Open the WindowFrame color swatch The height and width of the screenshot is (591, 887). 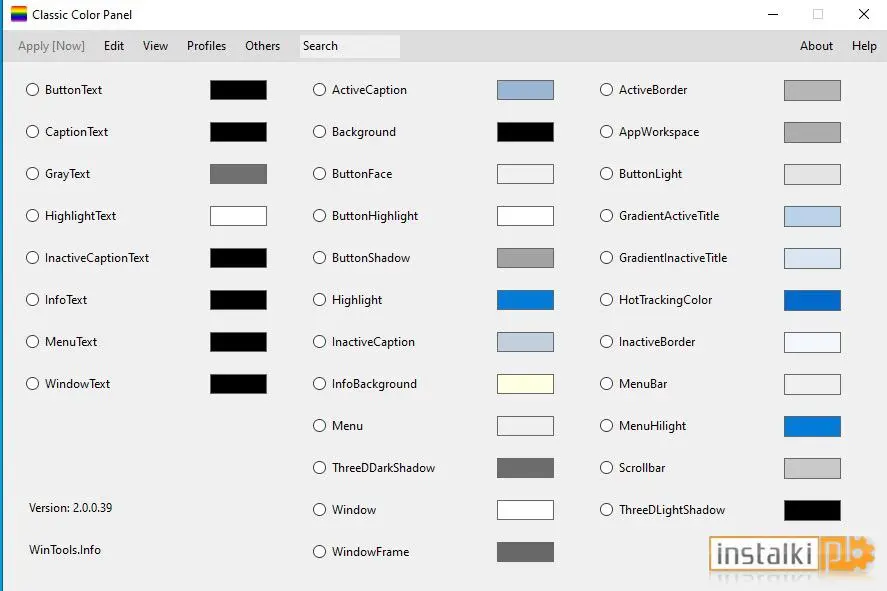pyautogui.click(x=525, y=552)
